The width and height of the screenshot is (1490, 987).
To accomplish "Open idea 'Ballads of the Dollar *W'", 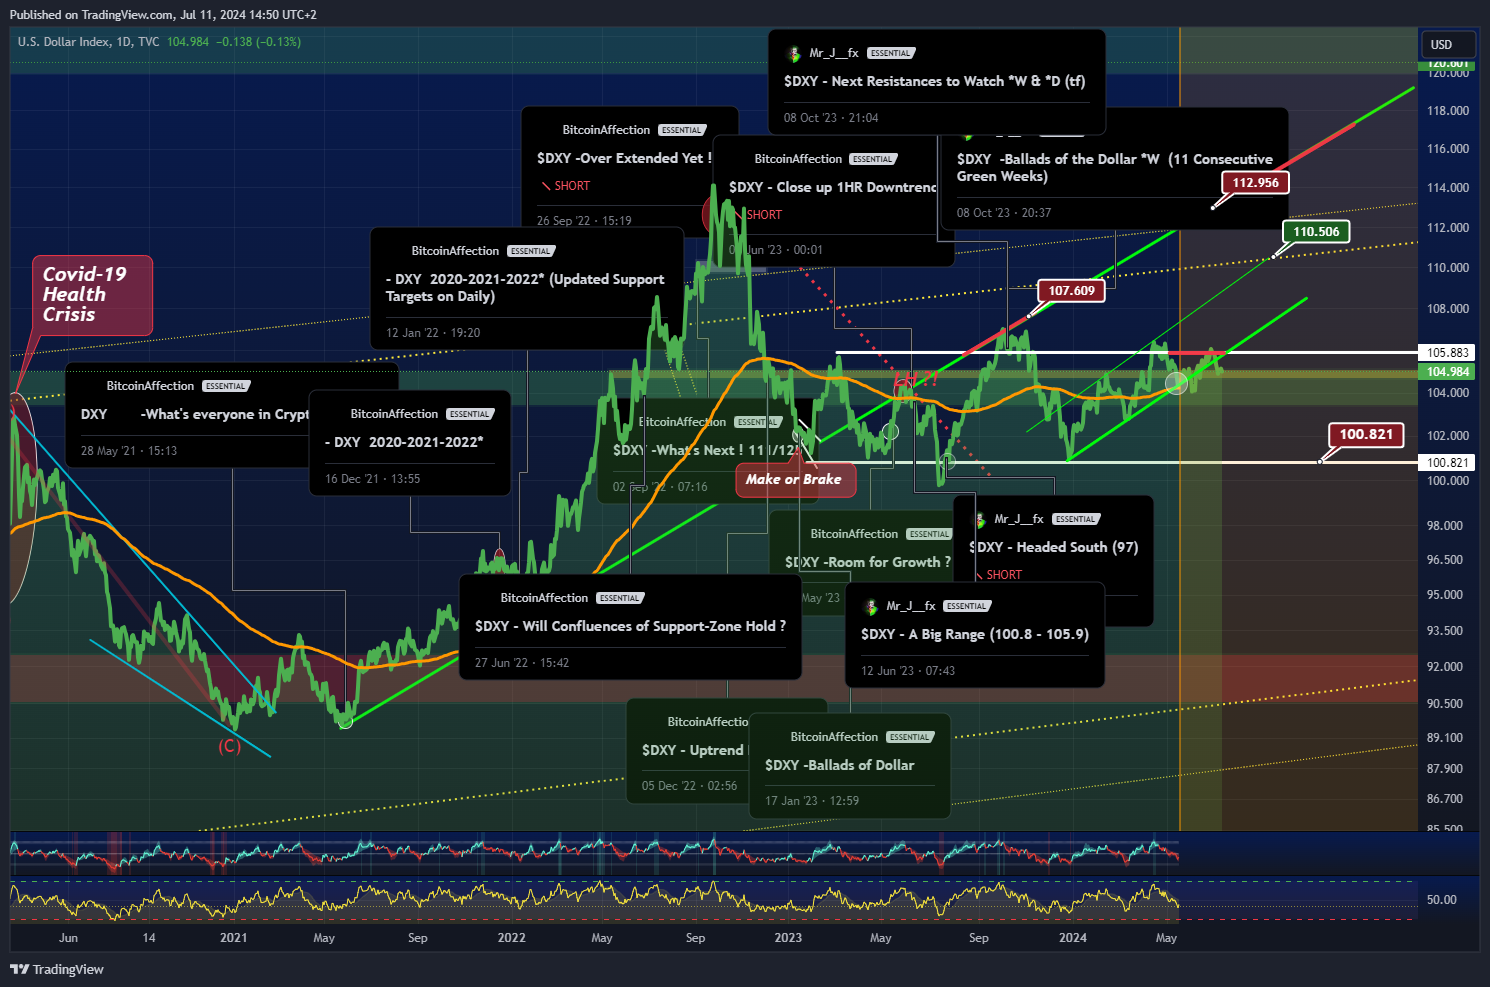I will click(1114, 167).
